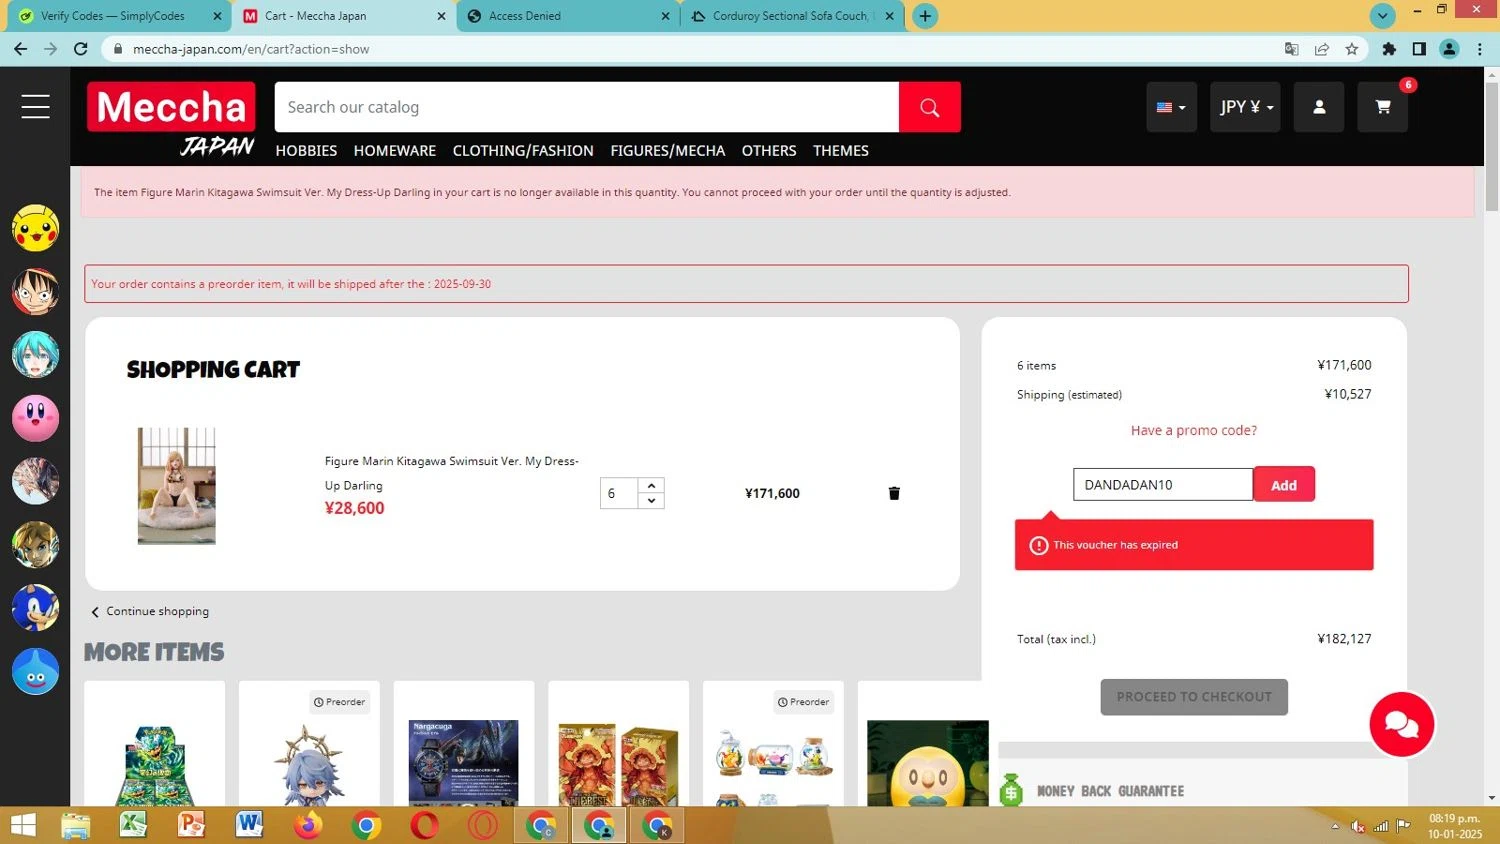Click the Monster Hunter sidebar icon
1500x844 pixels.
[x=35, y=482]
